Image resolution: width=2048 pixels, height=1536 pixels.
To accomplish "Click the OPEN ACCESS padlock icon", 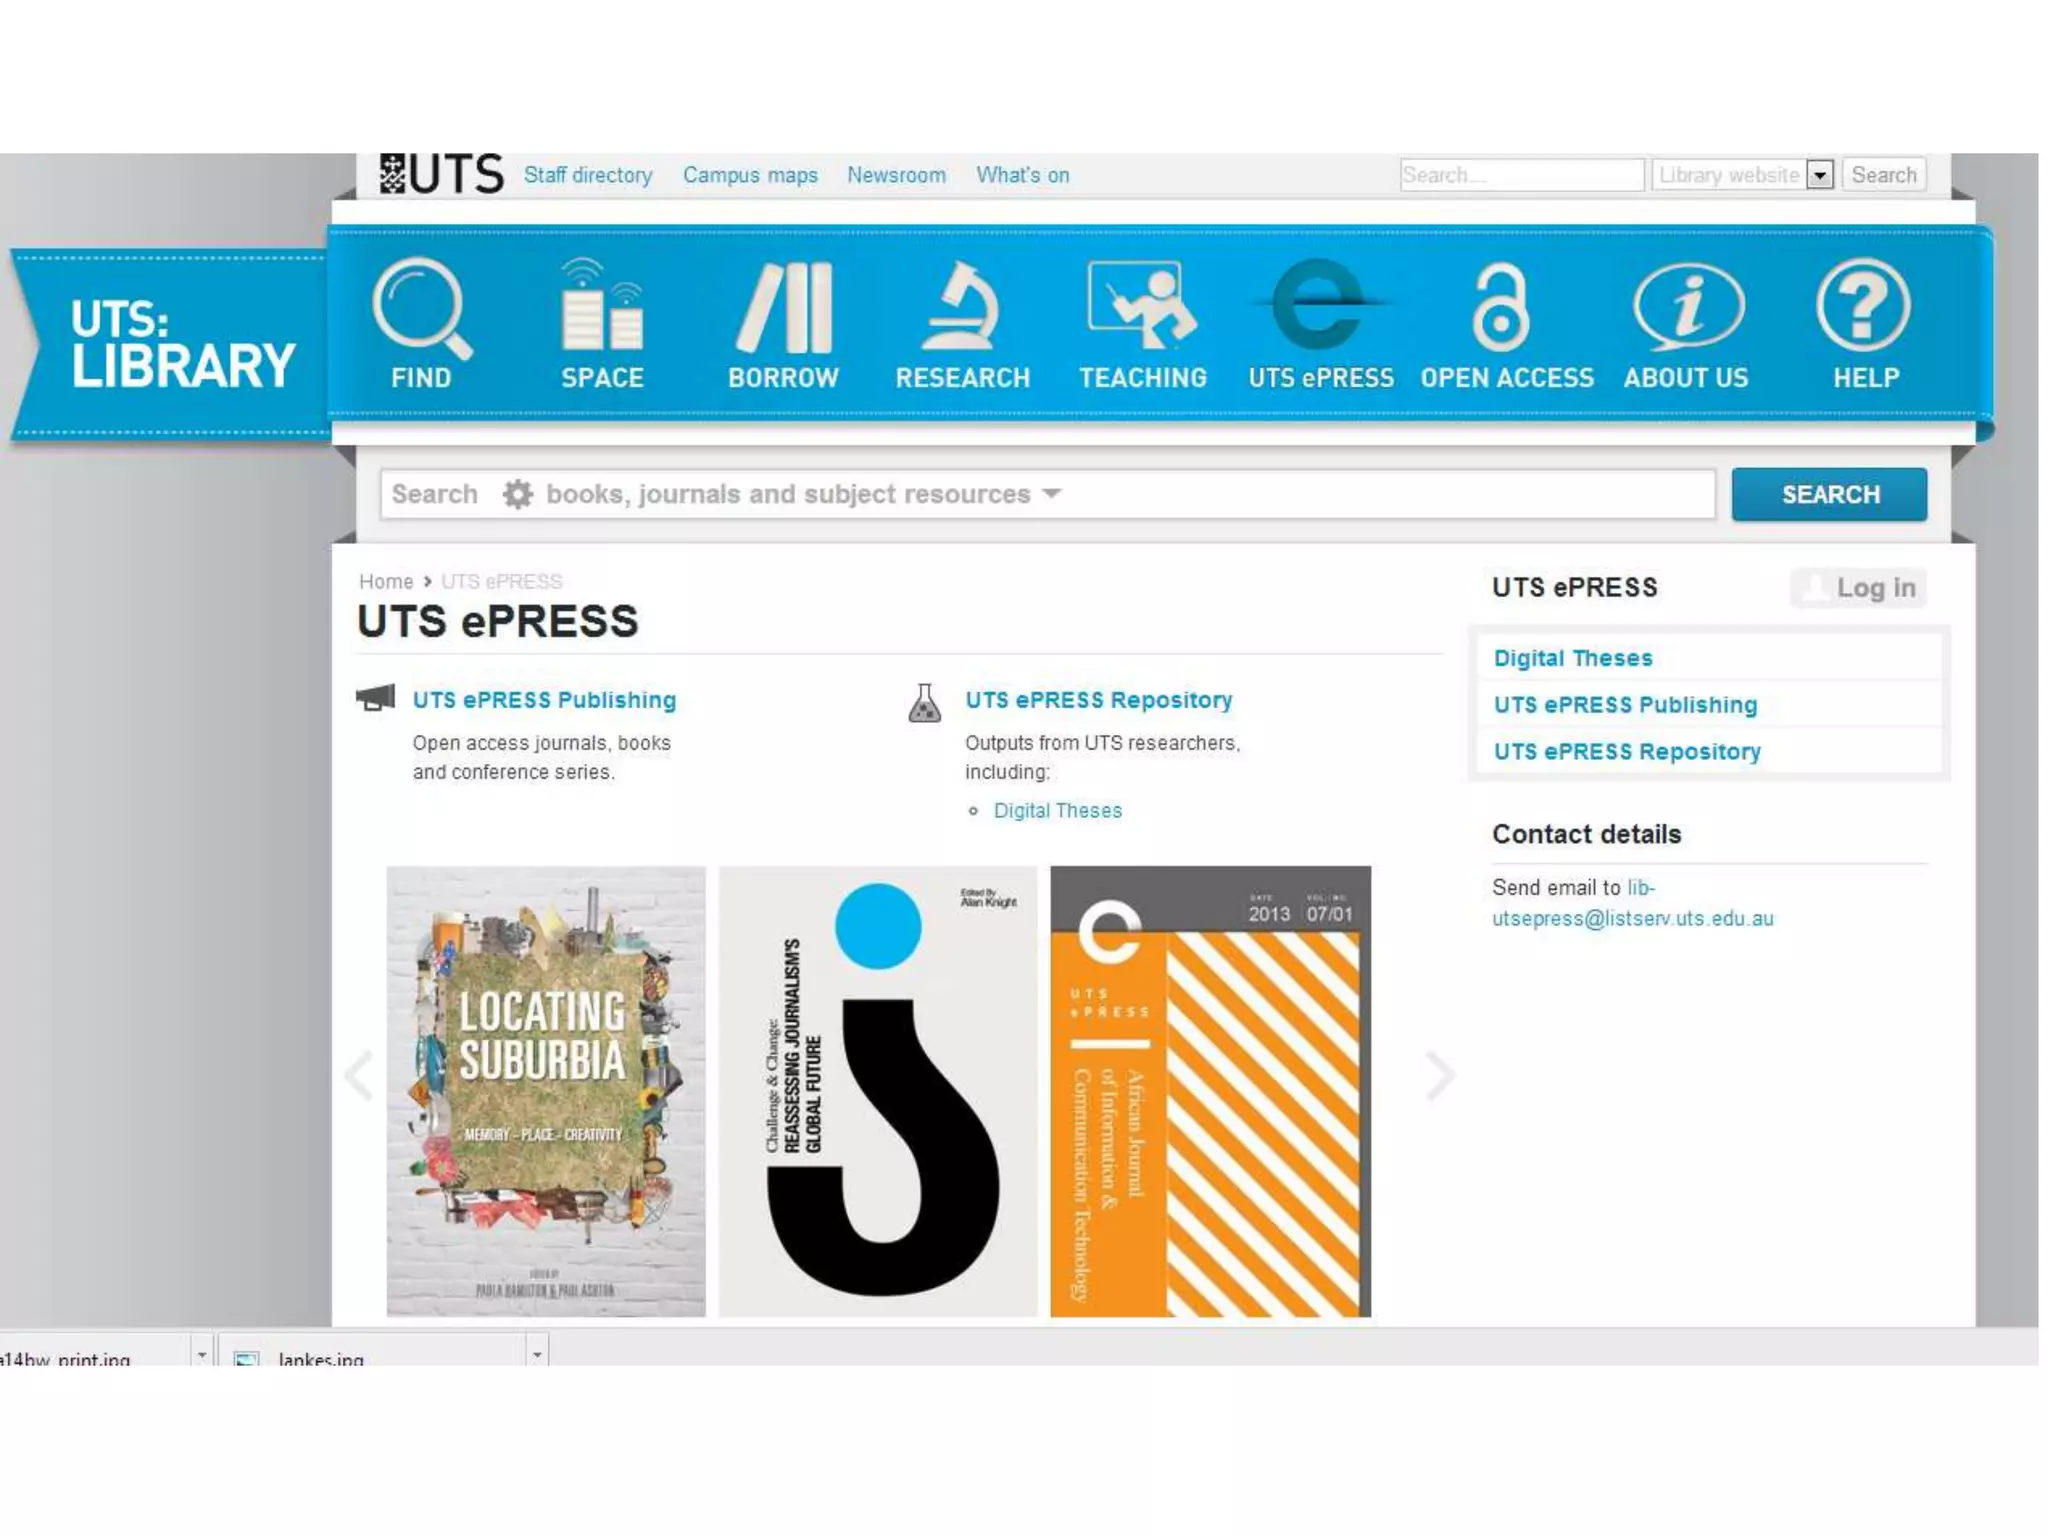I will [1500, 307].
